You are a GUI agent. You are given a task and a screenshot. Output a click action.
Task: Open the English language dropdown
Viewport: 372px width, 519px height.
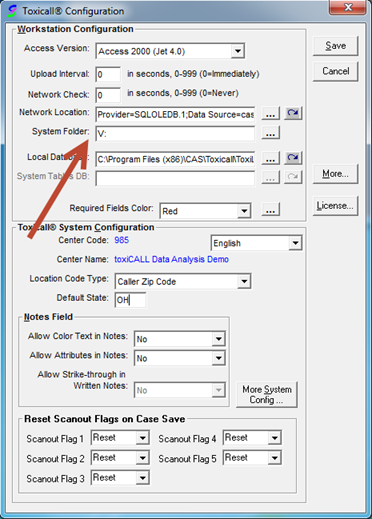click(295, 243)
